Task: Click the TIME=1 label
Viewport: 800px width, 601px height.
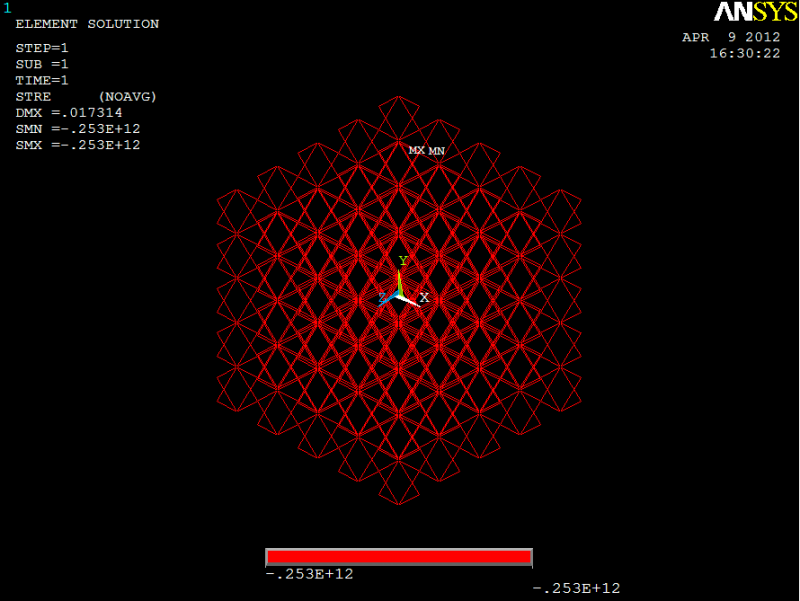Action: [42, 81]
